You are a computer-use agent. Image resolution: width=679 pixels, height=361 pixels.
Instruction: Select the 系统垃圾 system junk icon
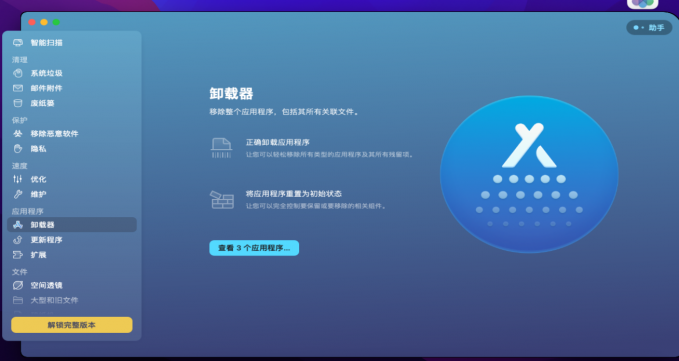tap(18, 73)
